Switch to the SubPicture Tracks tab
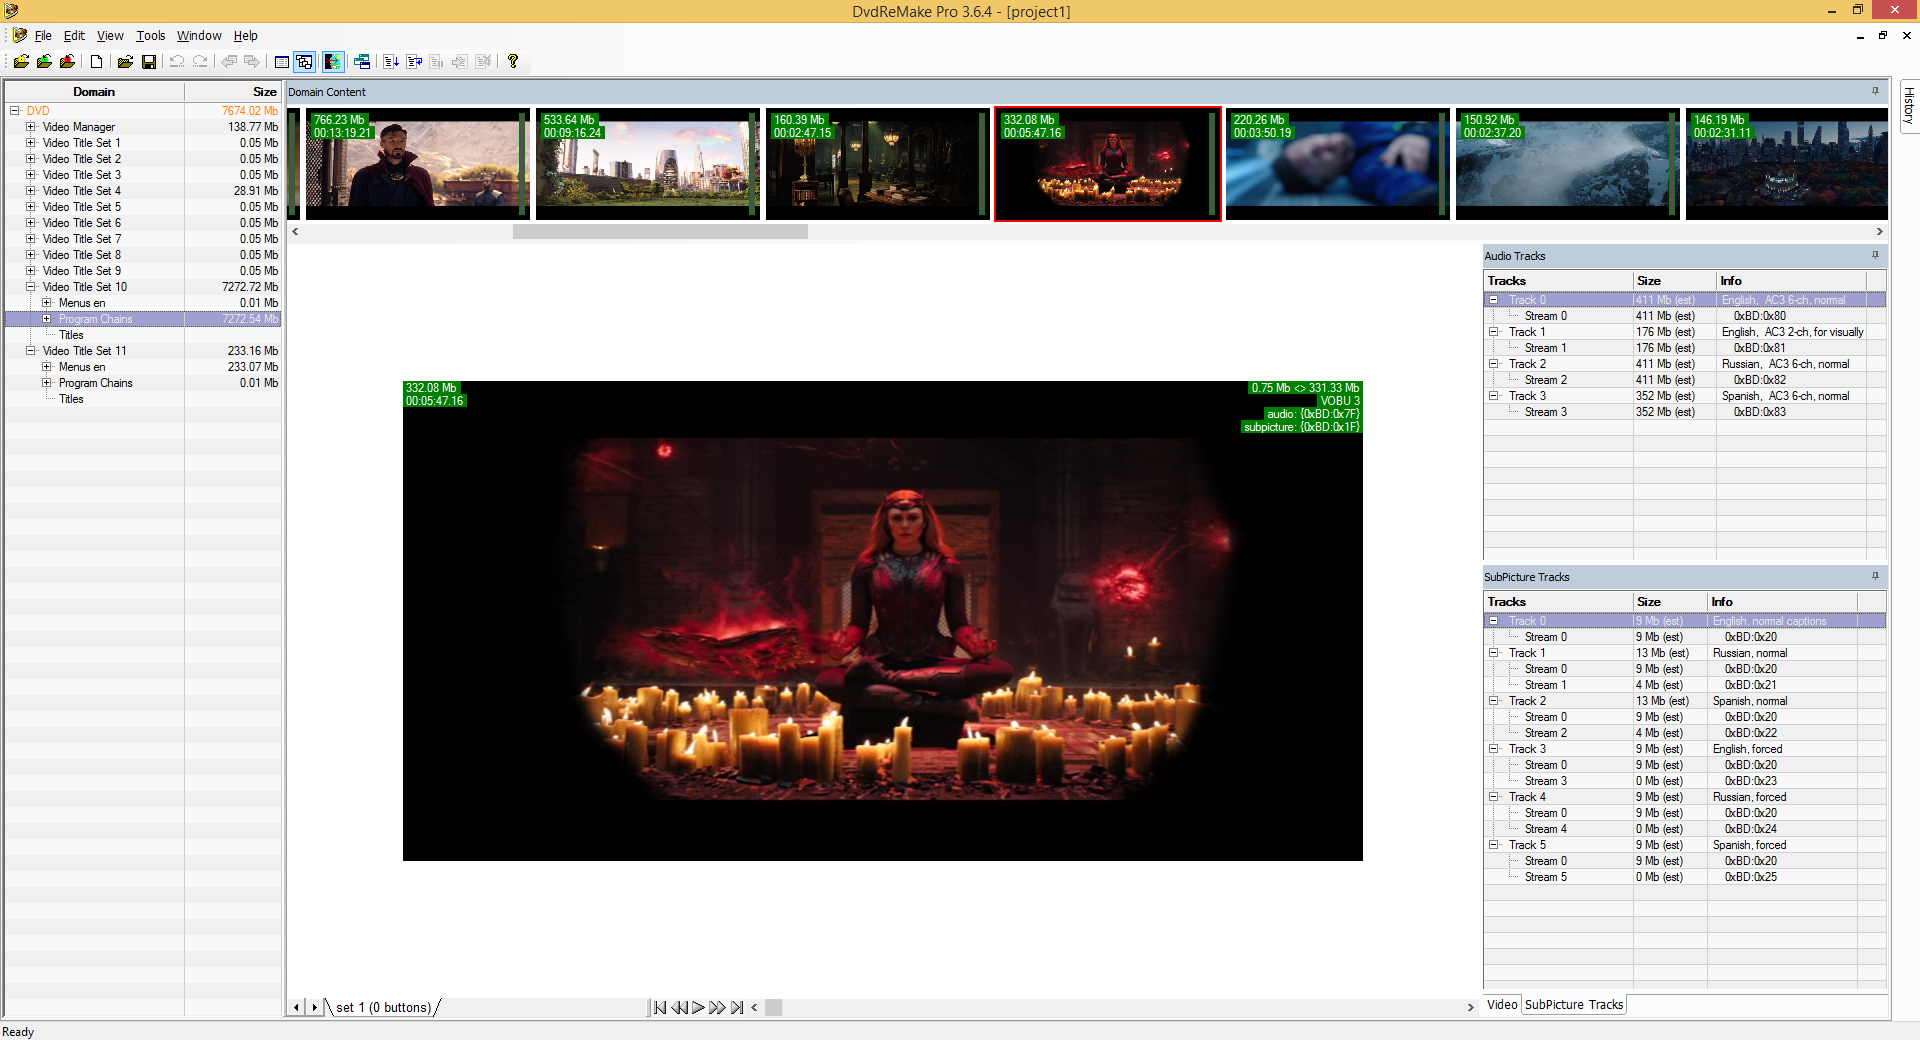The height and width of the screenshot is (1040, 1920). click(x=1574, y=1005)
